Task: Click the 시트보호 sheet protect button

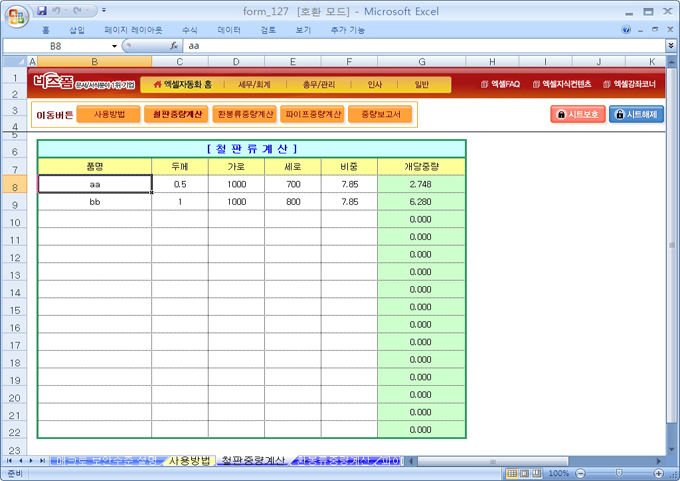Action: pyautogui.click(x=577, y=114)
